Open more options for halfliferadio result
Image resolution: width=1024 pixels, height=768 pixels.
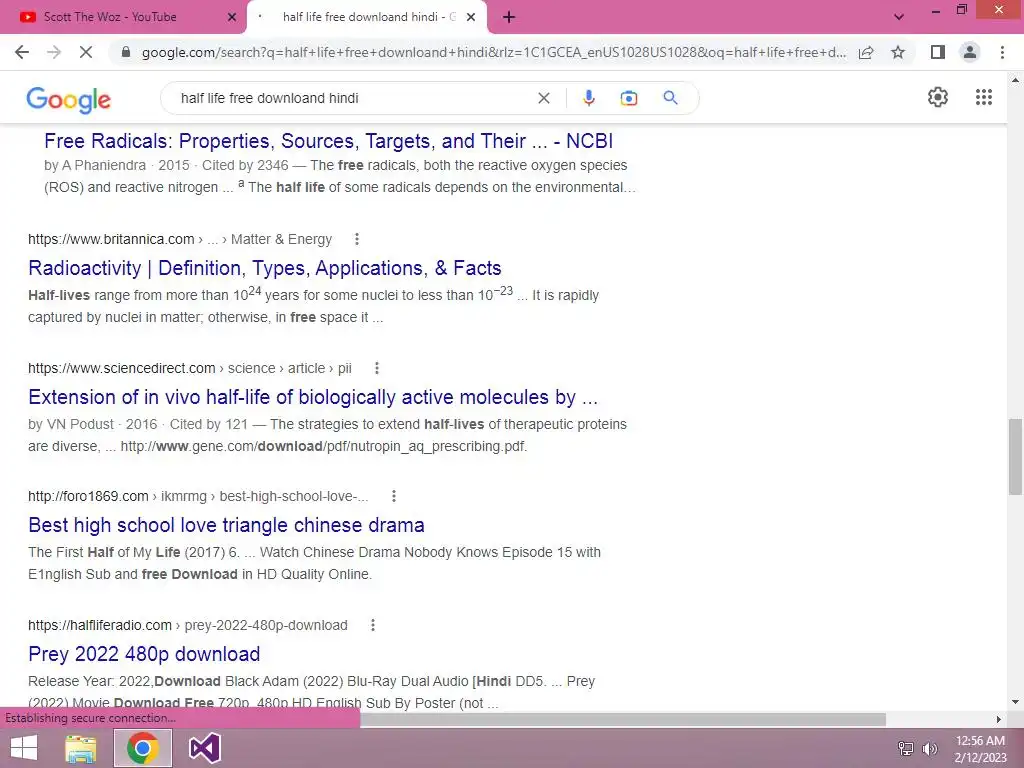[x=373, y=625]
